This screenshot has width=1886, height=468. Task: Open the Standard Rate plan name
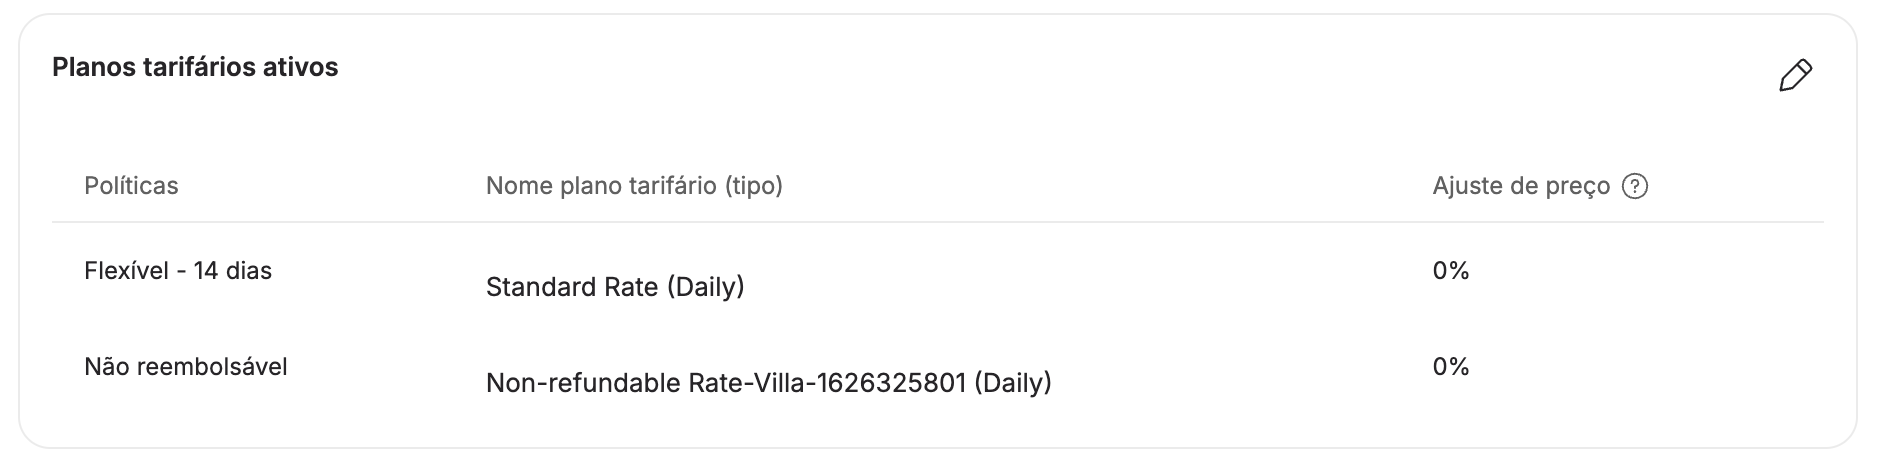click(x=615, y=288)
